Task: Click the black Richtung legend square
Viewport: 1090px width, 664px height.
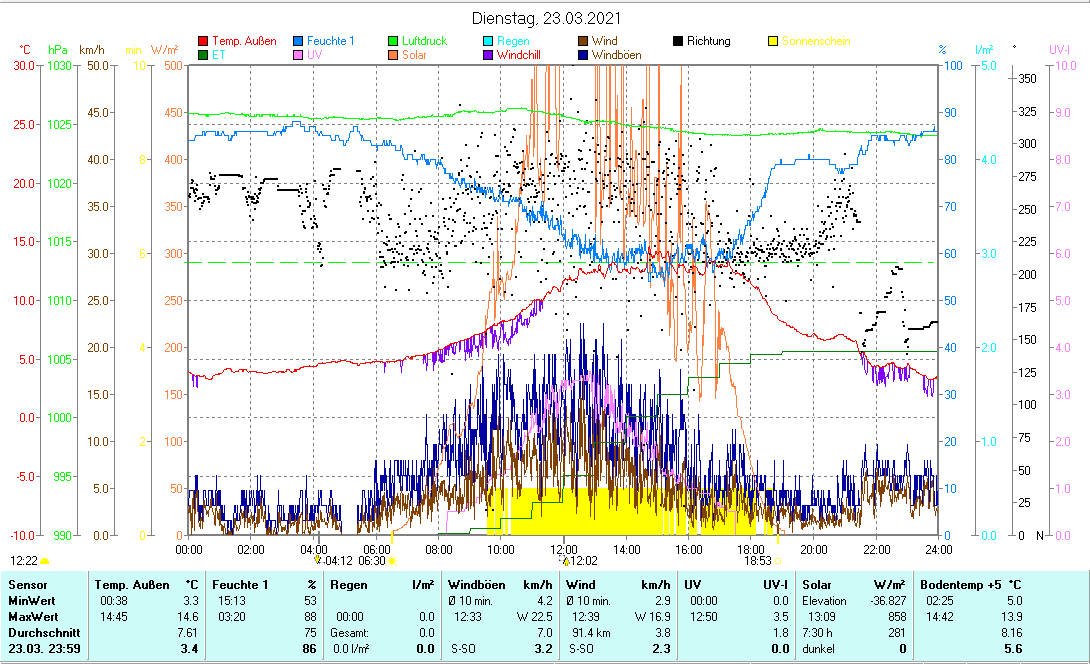Action: (678, 41)
